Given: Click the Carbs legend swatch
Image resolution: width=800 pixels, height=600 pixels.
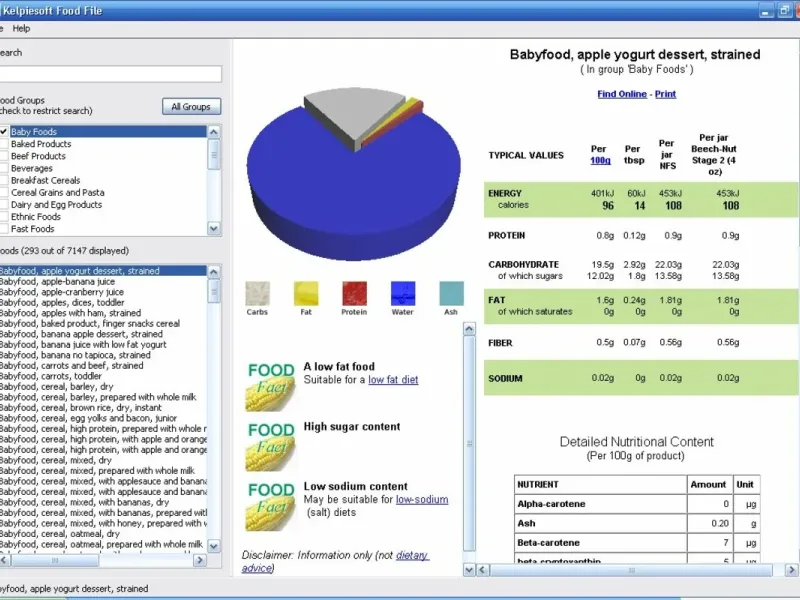Looking at the screenshot, I should [257, 293].
